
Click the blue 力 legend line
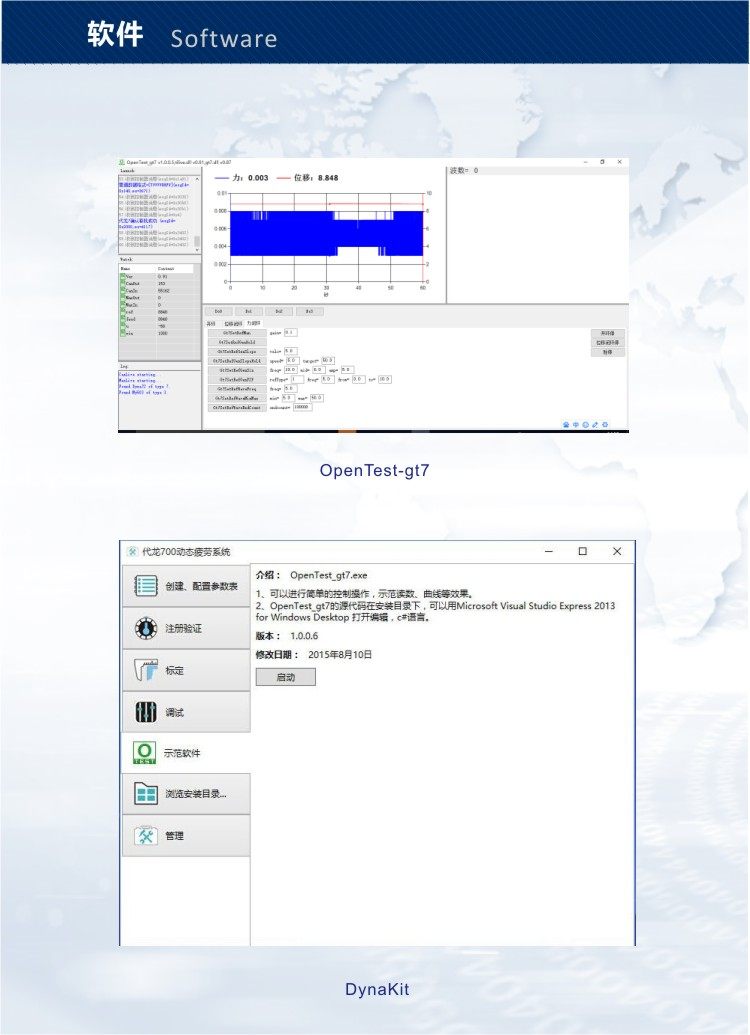(x=221, y=178)
